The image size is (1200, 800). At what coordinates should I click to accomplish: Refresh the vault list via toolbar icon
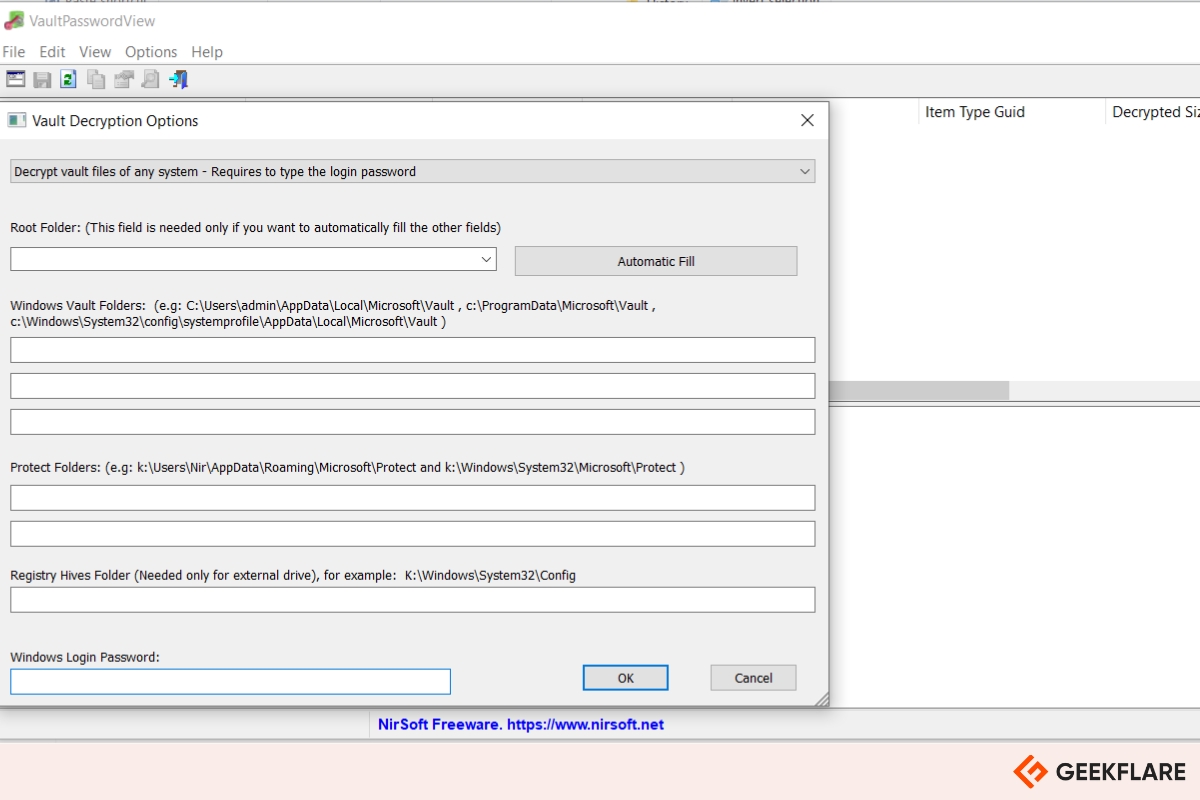pyautogui.click(x=69, y=79)
